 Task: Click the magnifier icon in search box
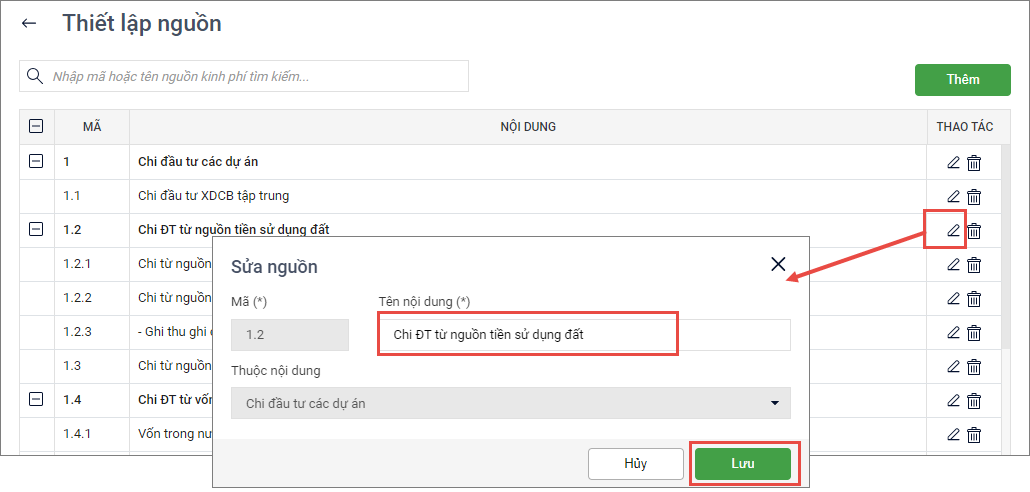click(35, 77)
